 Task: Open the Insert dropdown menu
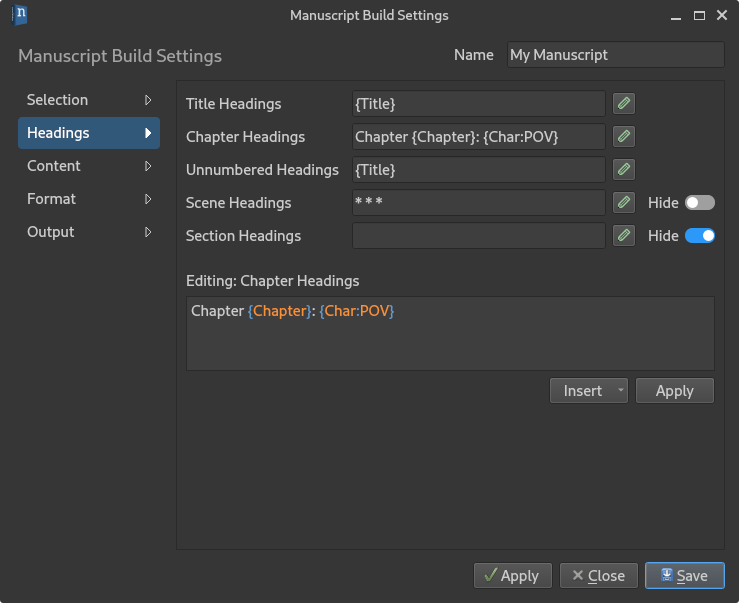(x=589, y=390)
